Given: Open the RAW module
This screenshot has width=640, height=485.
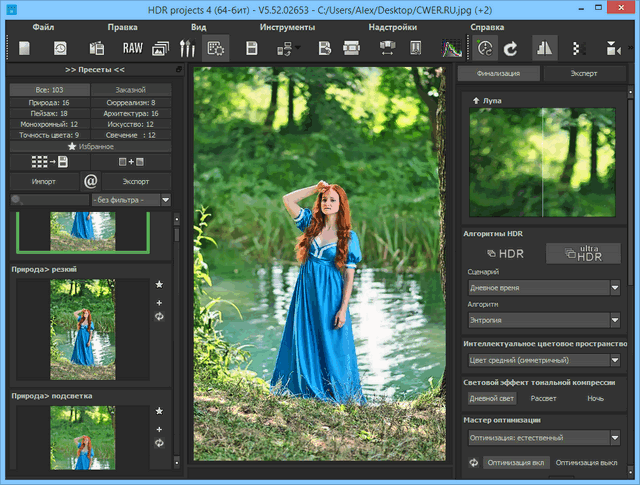Looking at the screenshot, I should [133, 49].
